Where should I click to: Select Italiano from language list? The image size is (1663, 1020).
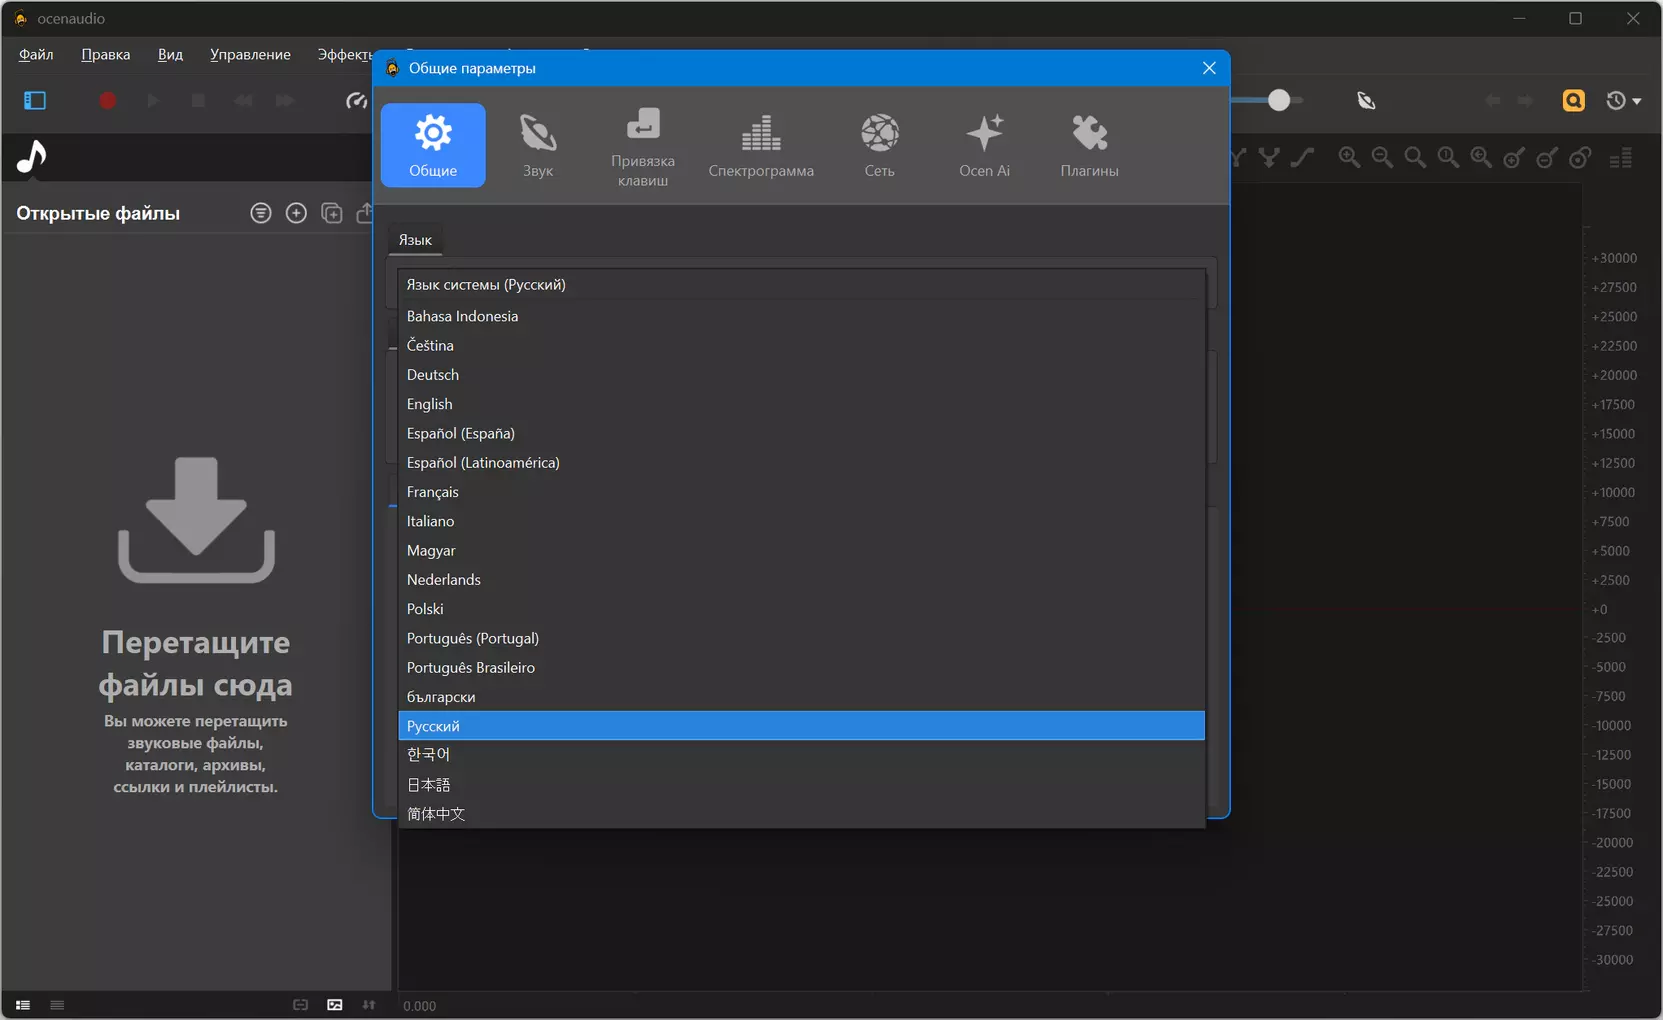point(801,521)
